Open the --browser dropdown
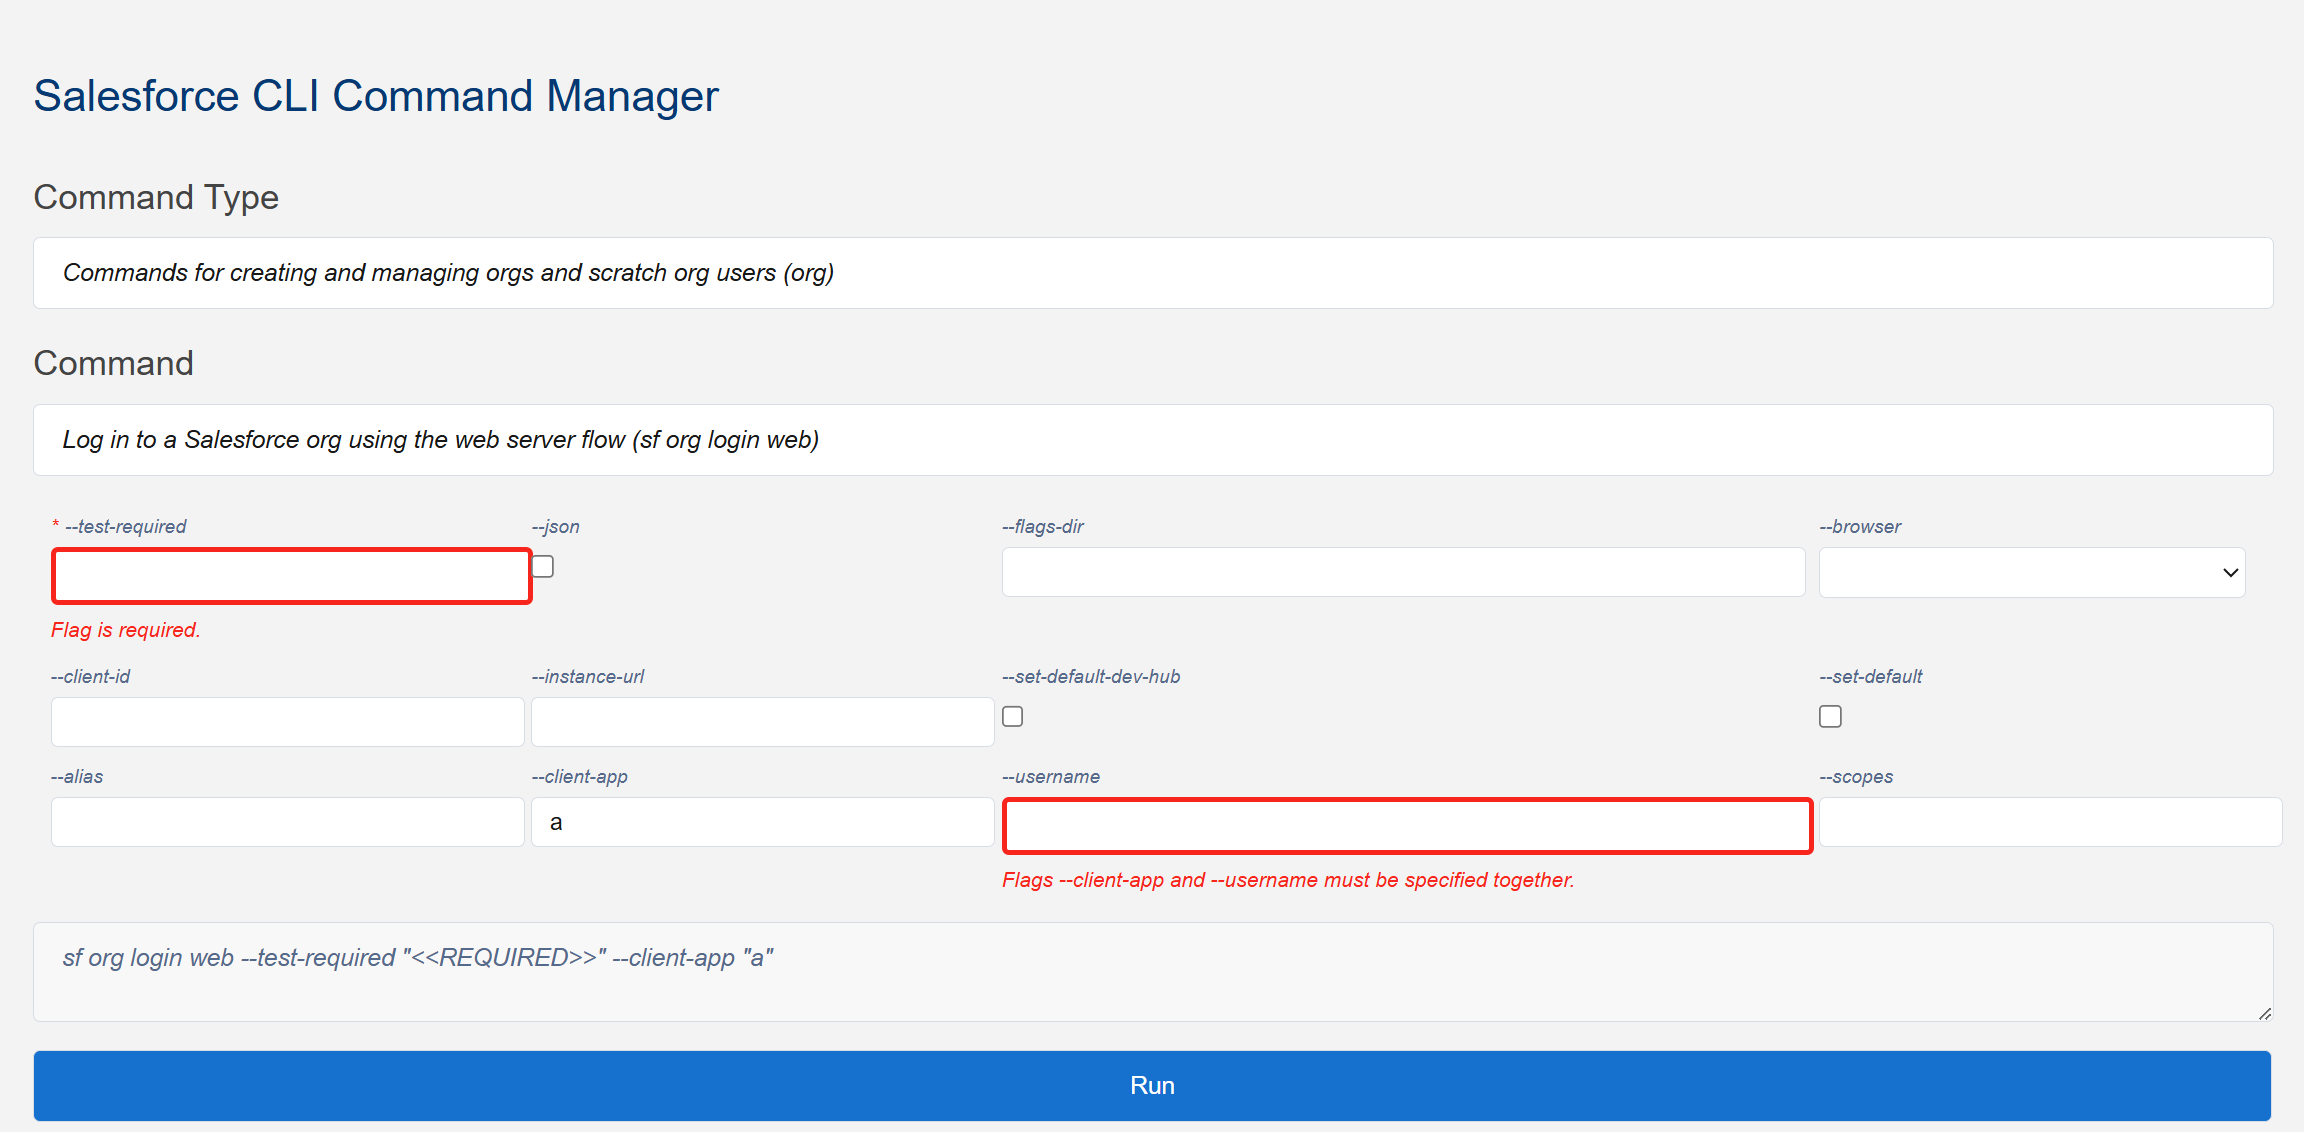This screenshot has width=2304, height=1132. pyautogui.click(x=2030, y=573)
